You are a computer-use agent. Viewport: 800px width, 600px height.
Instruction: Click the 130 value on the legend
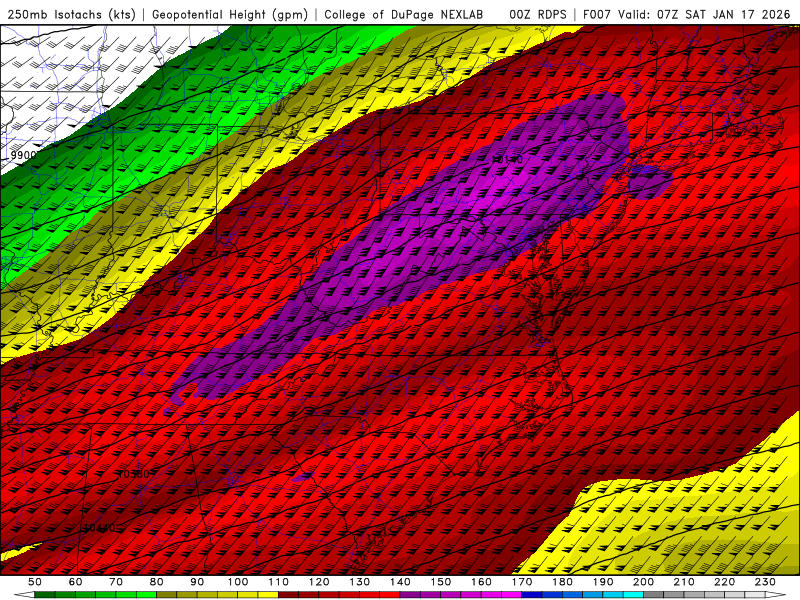360,582
